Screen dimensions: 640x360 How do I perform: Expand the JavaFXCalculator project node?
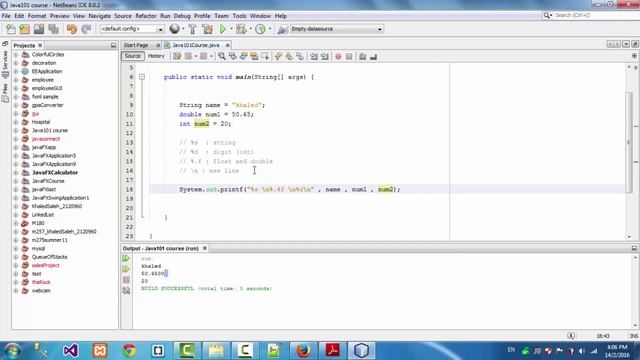click(16, 172)
